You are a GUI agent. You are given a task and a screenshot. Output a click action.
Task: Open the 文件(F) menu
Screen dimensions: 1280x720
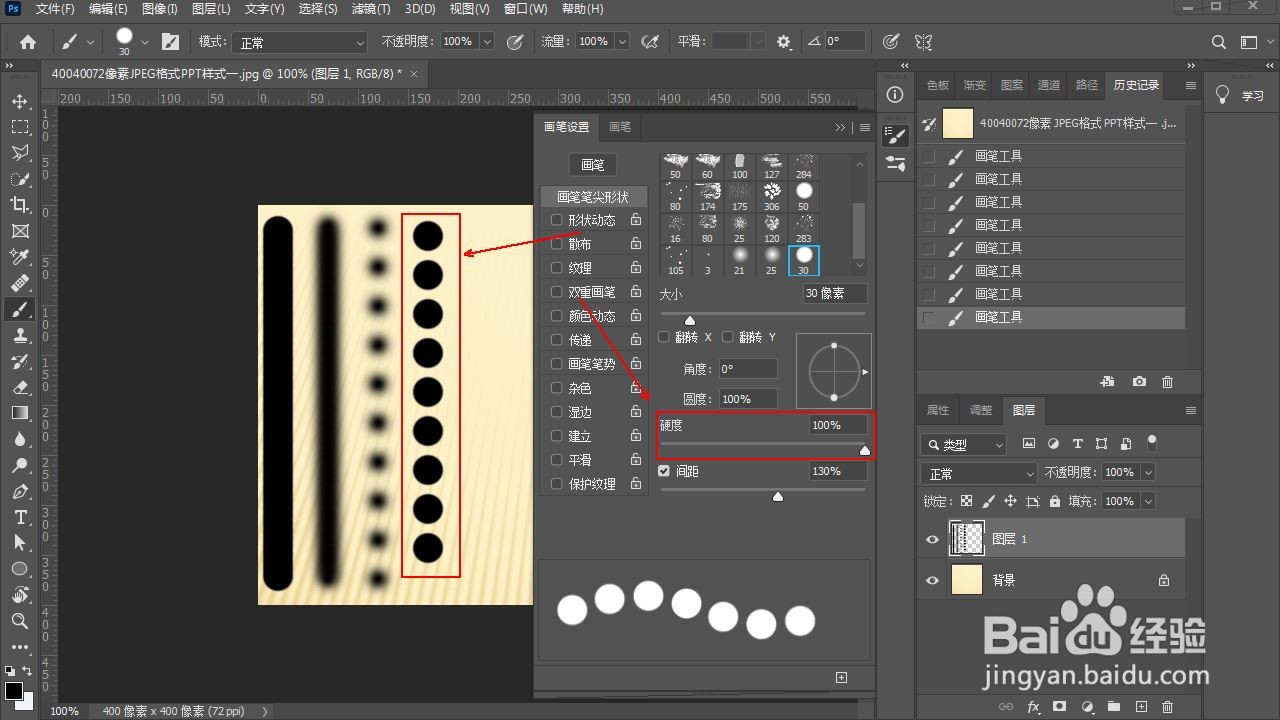click(55, 9)
